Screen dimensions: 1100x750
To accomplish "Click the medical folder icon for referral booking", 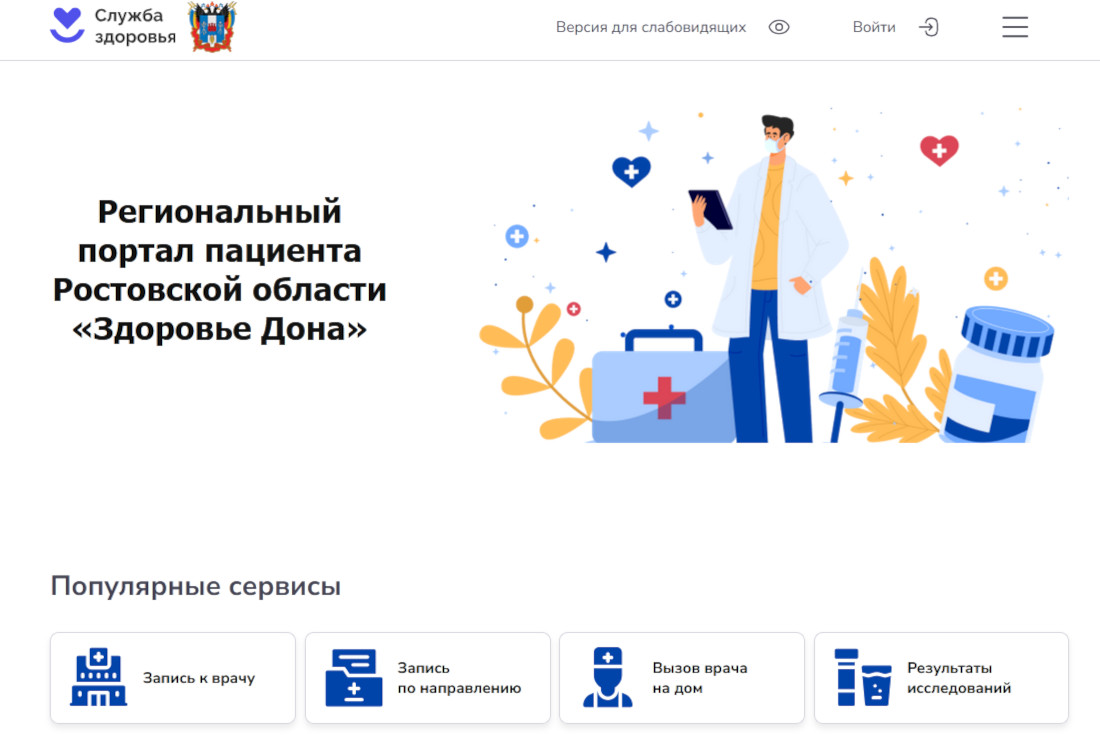I will (353, 677).
